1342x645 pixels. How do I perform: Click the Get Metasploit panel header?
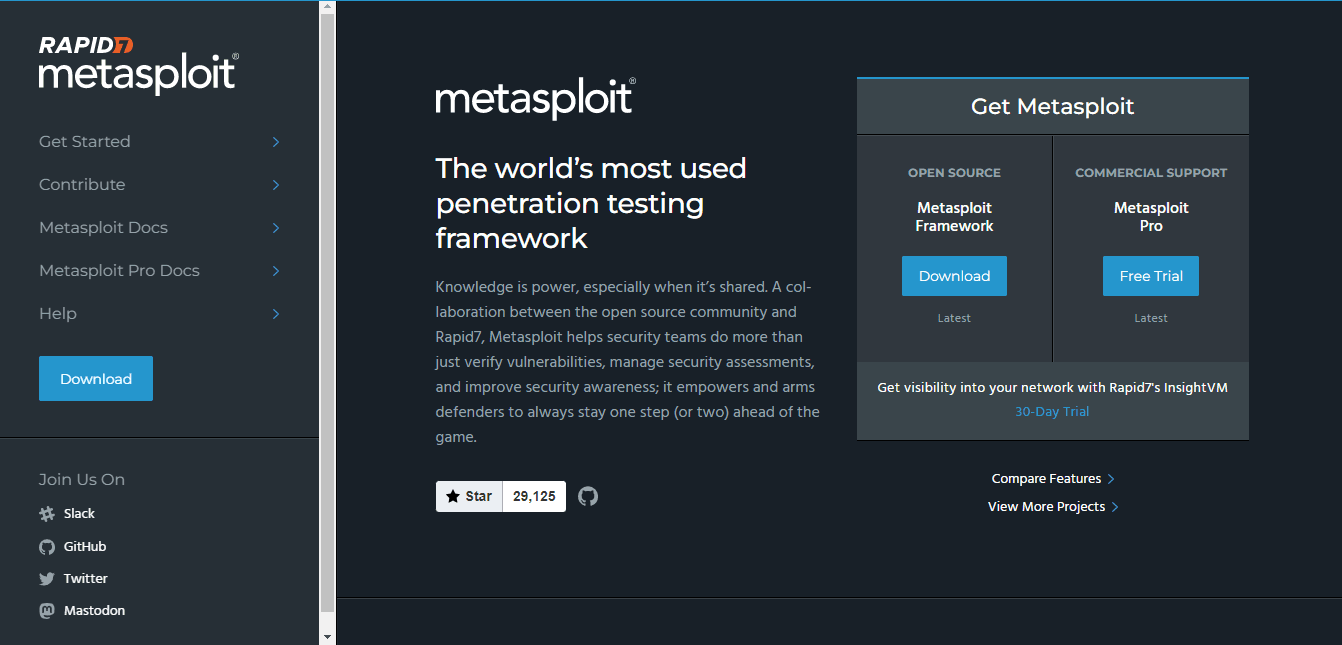(x=1053, y=106)
